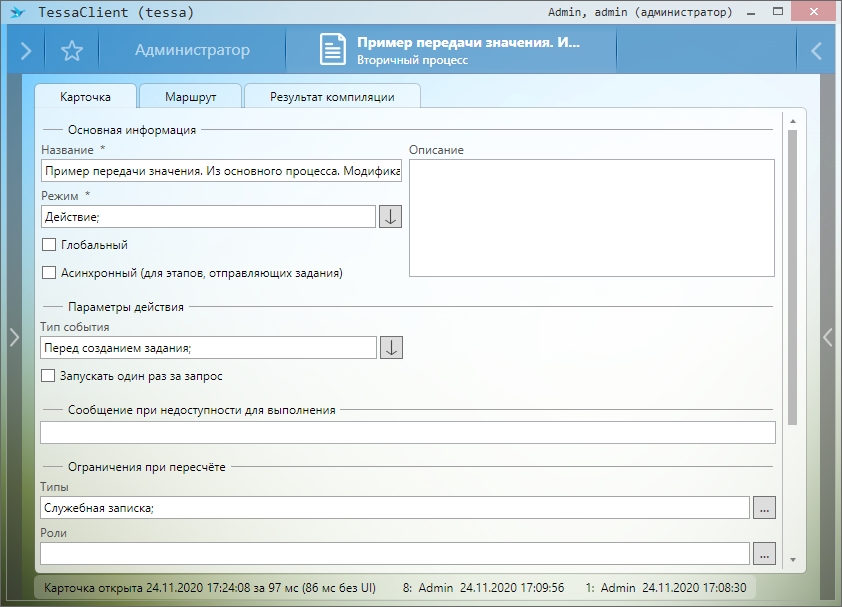Toggle the Асинхронный checkbox
The height and width of the screenshot is (607, 842).
(48, 272)
